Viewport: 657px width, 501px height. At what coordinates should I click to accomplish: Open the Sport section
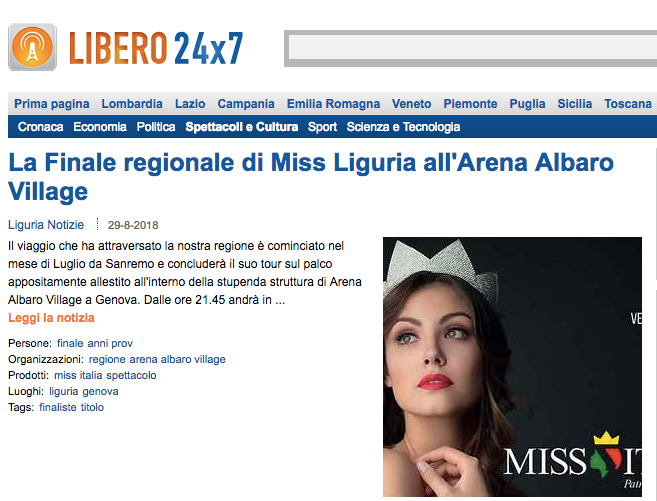pyautogui.click(x=322, y=127)
